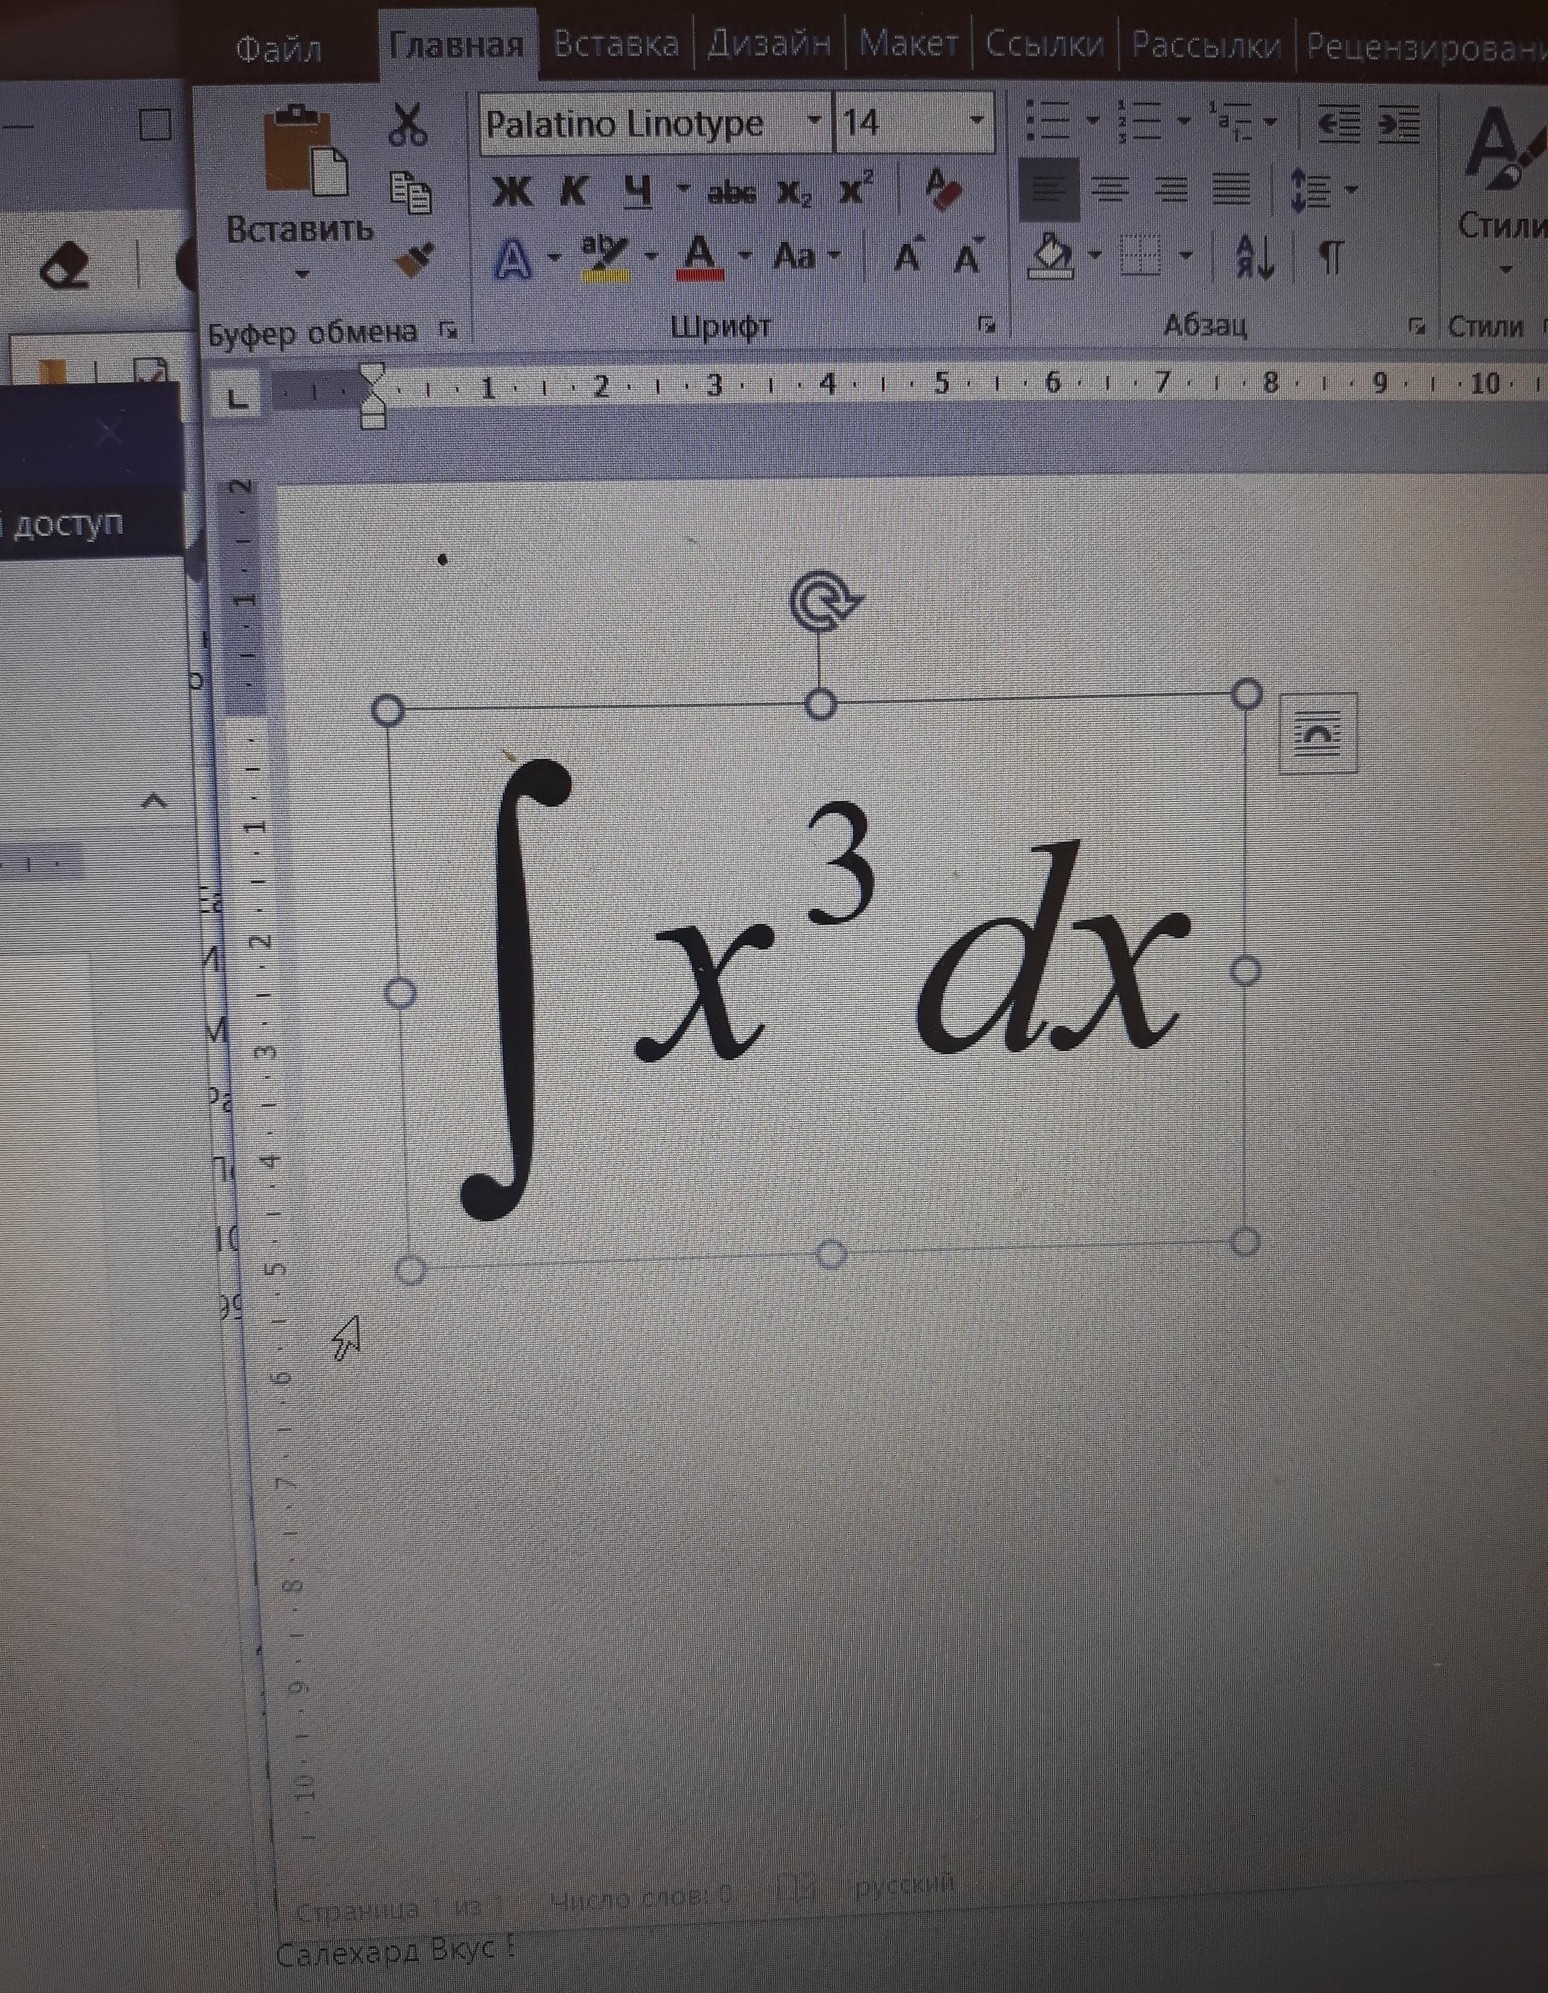Apply text effects with the outlined A
The image size is (1548, 1993).
[513, 260]
